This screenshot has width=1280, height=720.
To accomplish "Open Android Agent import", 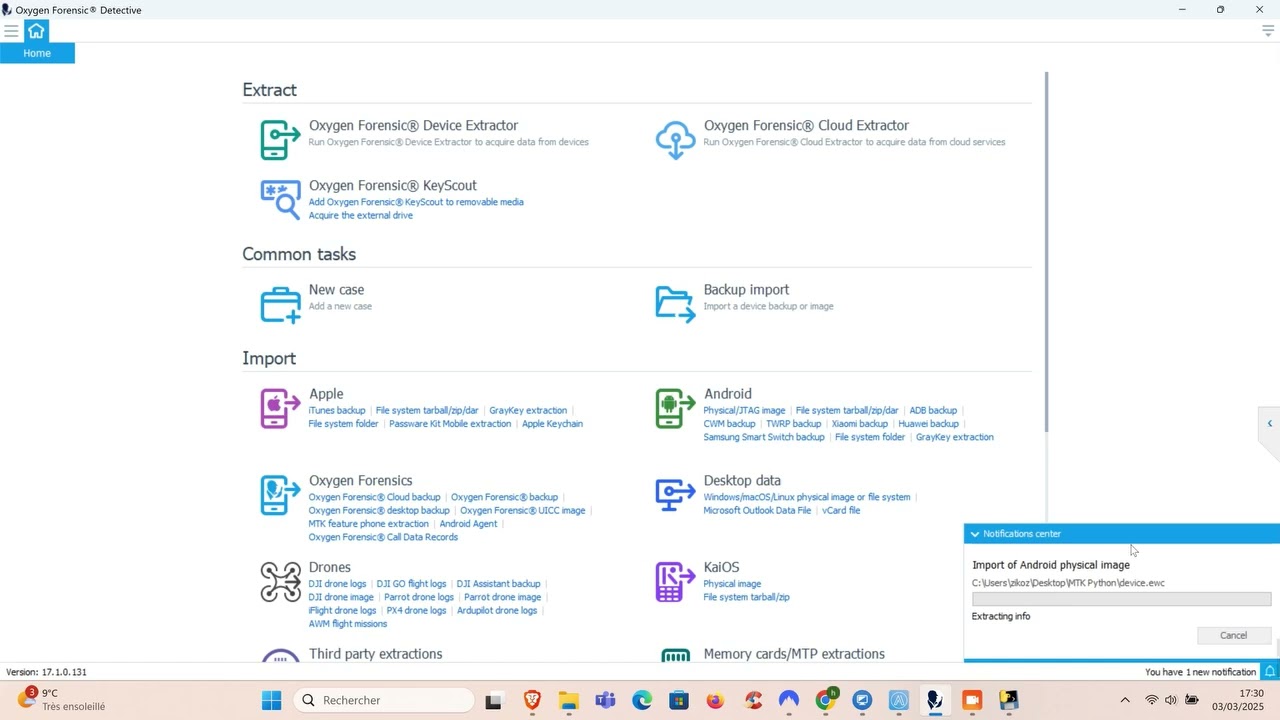I will 468,524.
